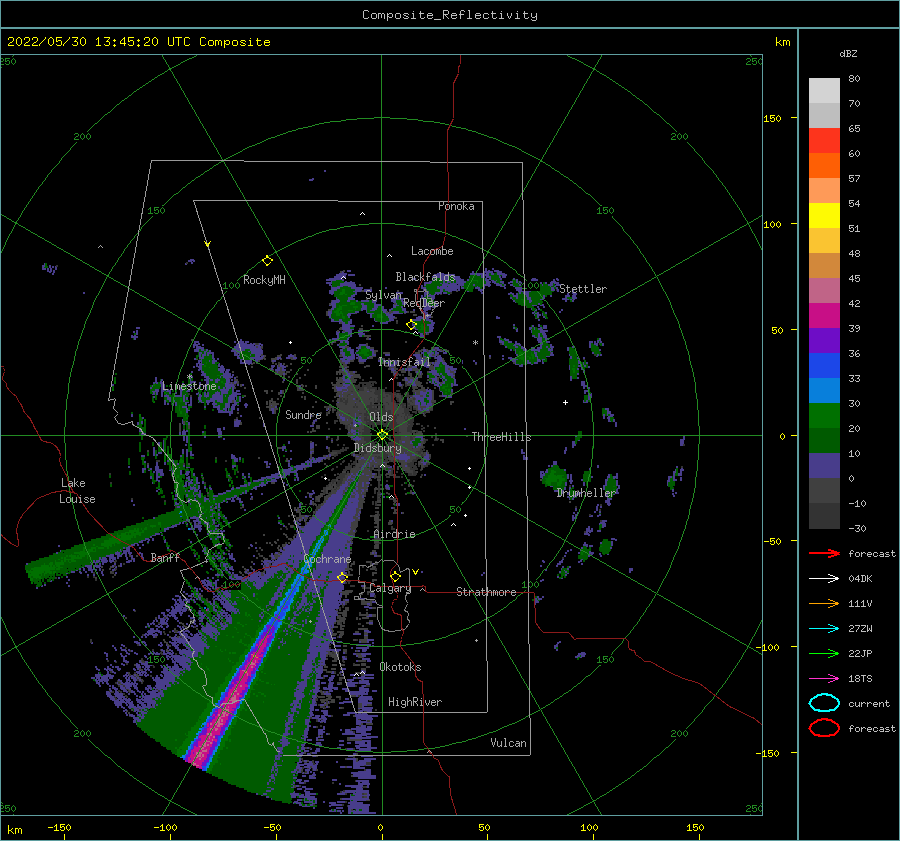Image resolution: width=900 pixels, height=841 pixels.
Task: Click the Olds city label
Action: tap(381, 417)
